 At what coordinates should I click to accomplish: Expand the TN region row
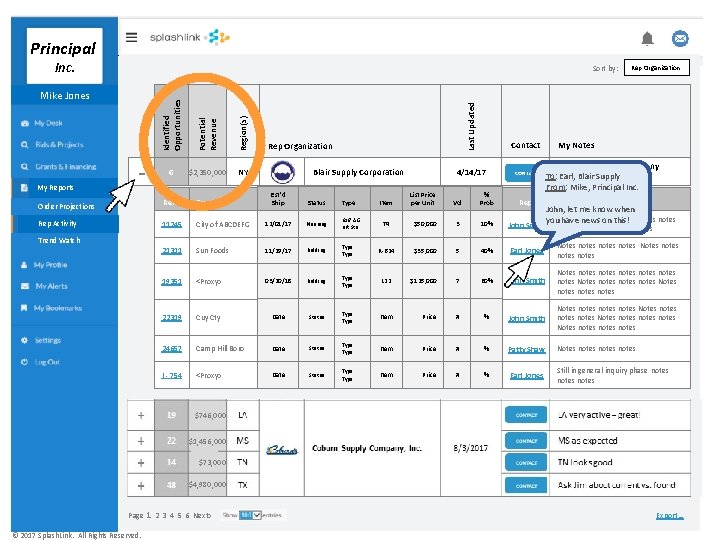(x=141, y=462)
